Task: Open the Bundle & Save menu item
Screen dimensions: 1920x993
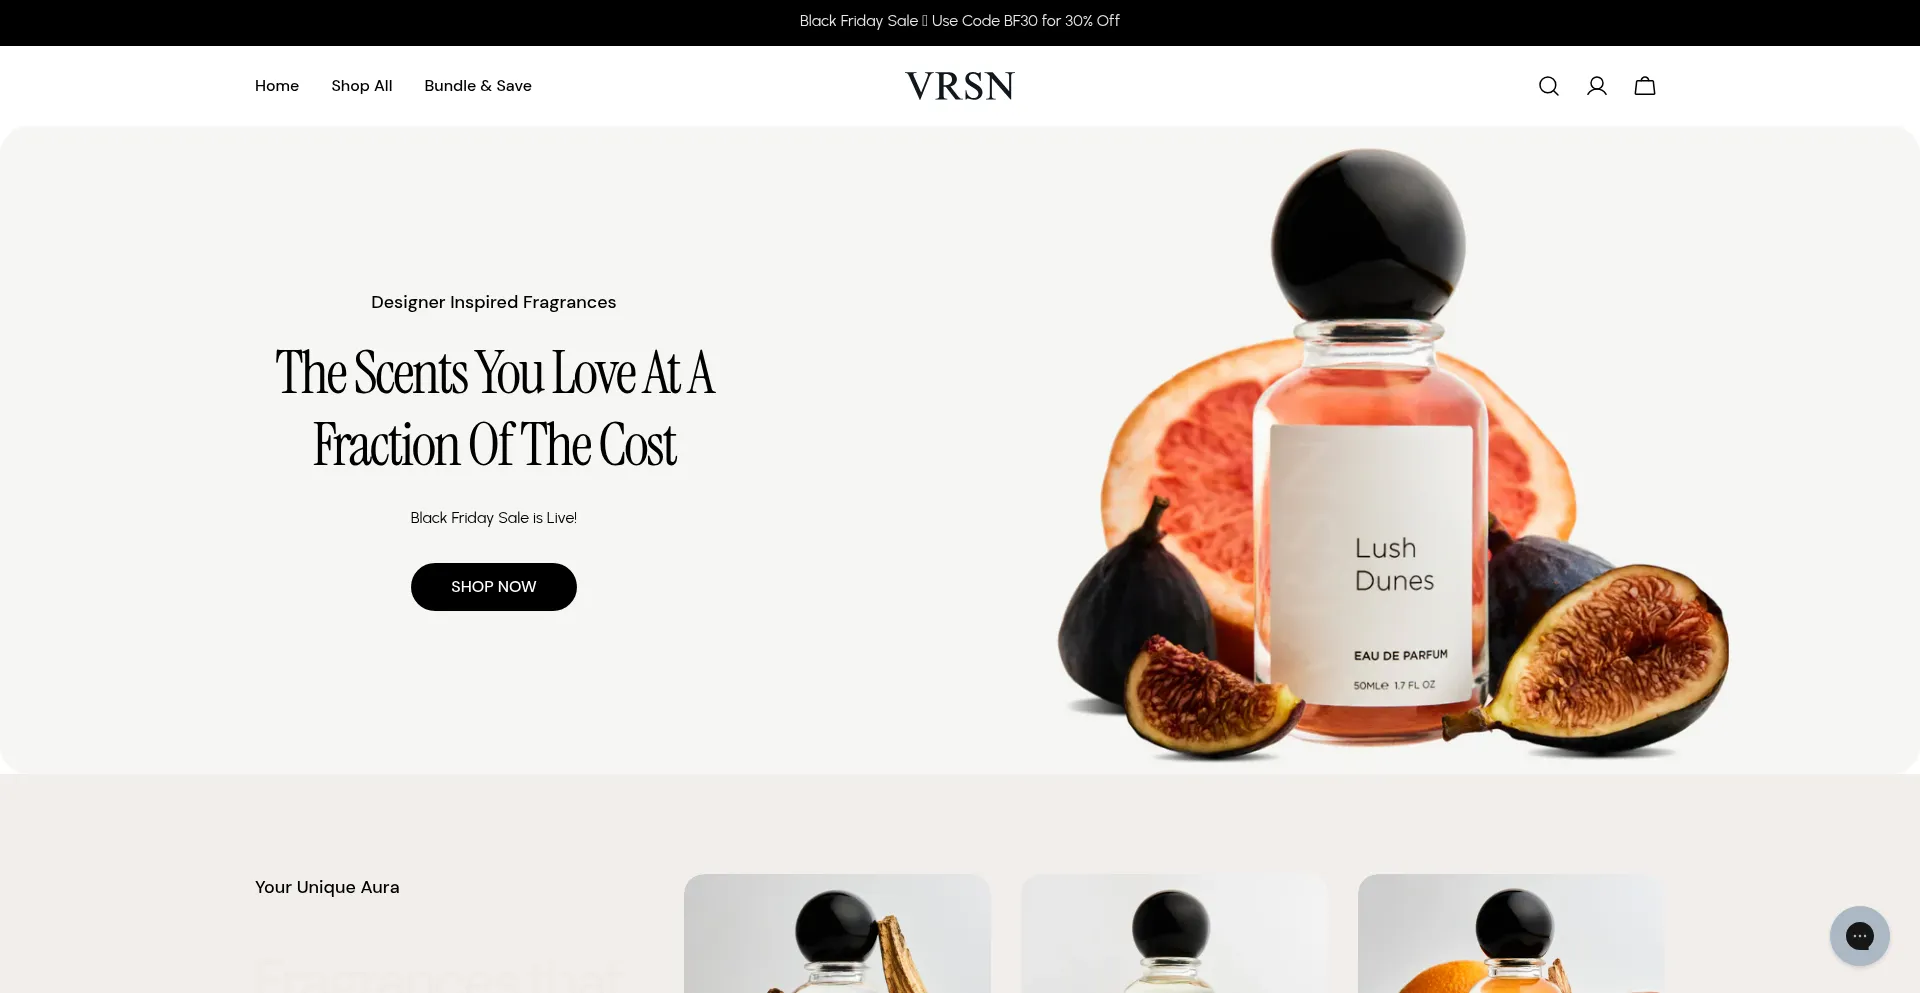Action: click(x=478, y=86)
